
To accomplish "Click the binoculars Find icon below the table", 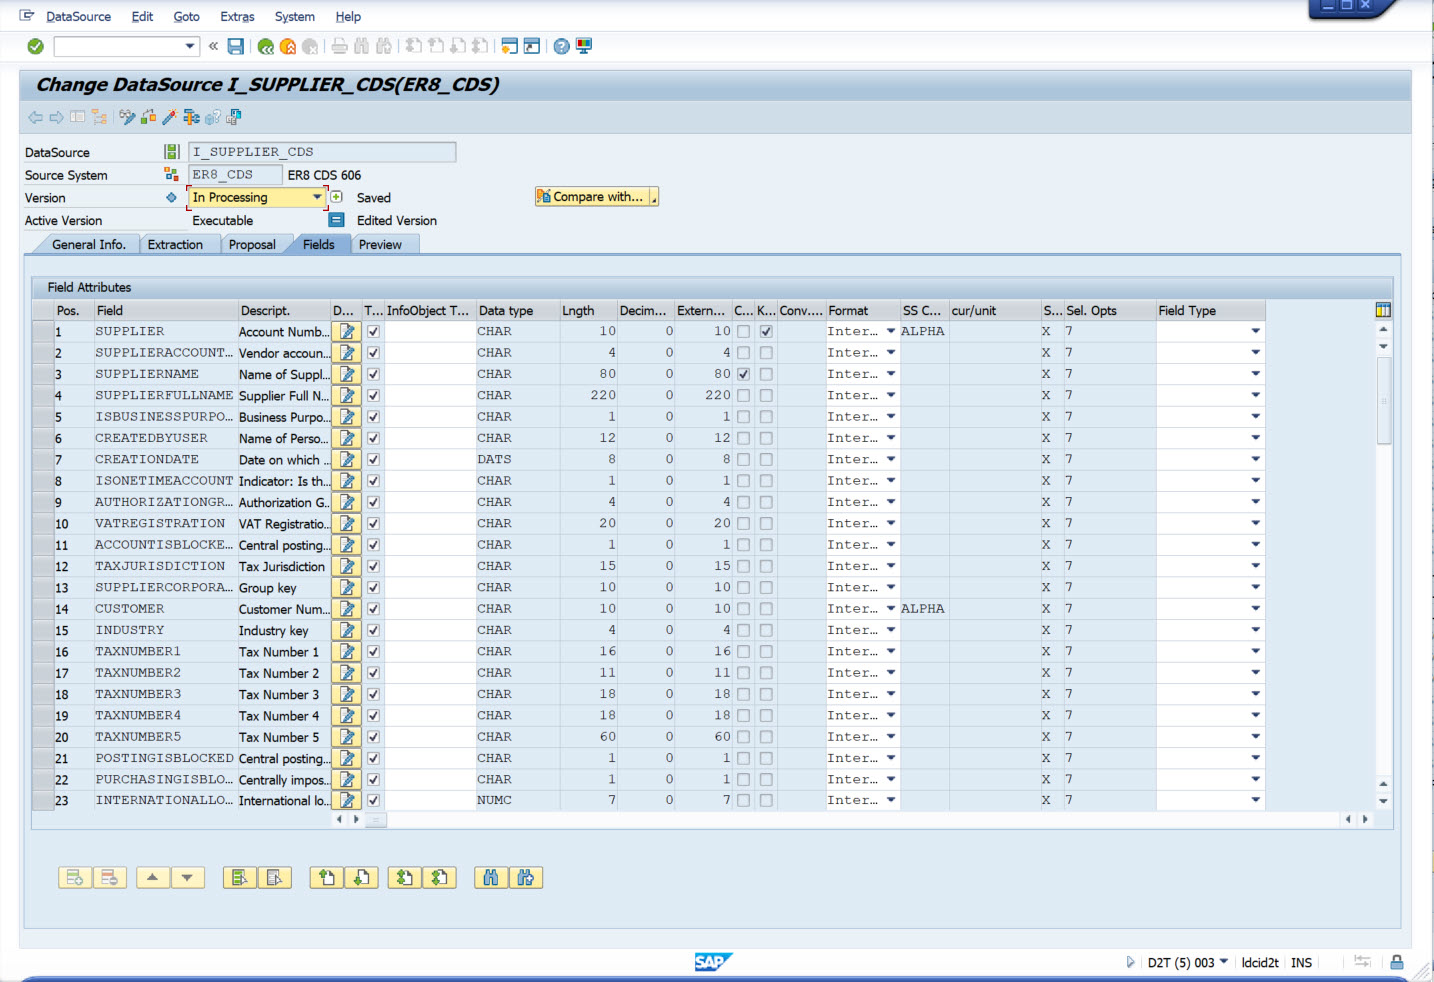I will [x=490, y=878].
